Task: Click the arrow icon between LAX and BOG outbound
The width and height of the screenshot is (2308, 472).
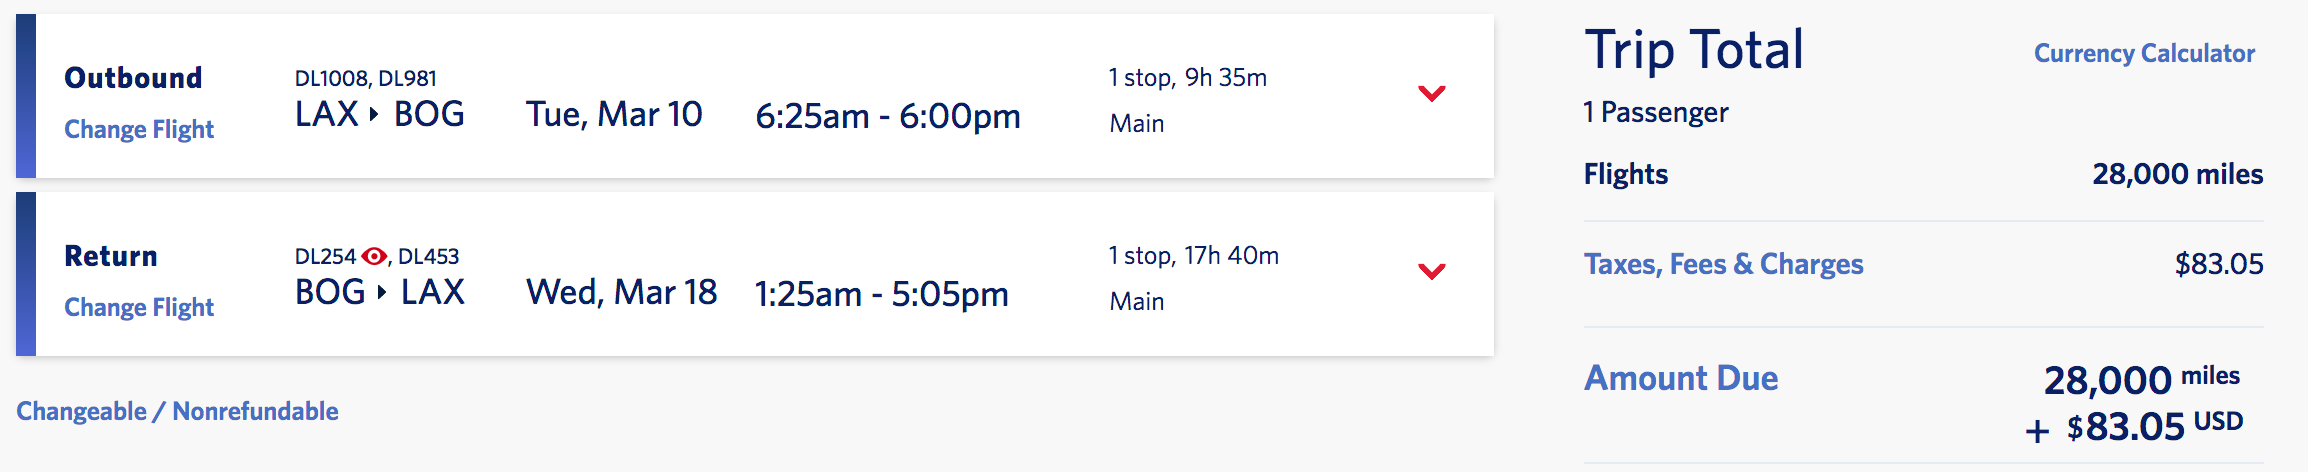Action: 374,114
